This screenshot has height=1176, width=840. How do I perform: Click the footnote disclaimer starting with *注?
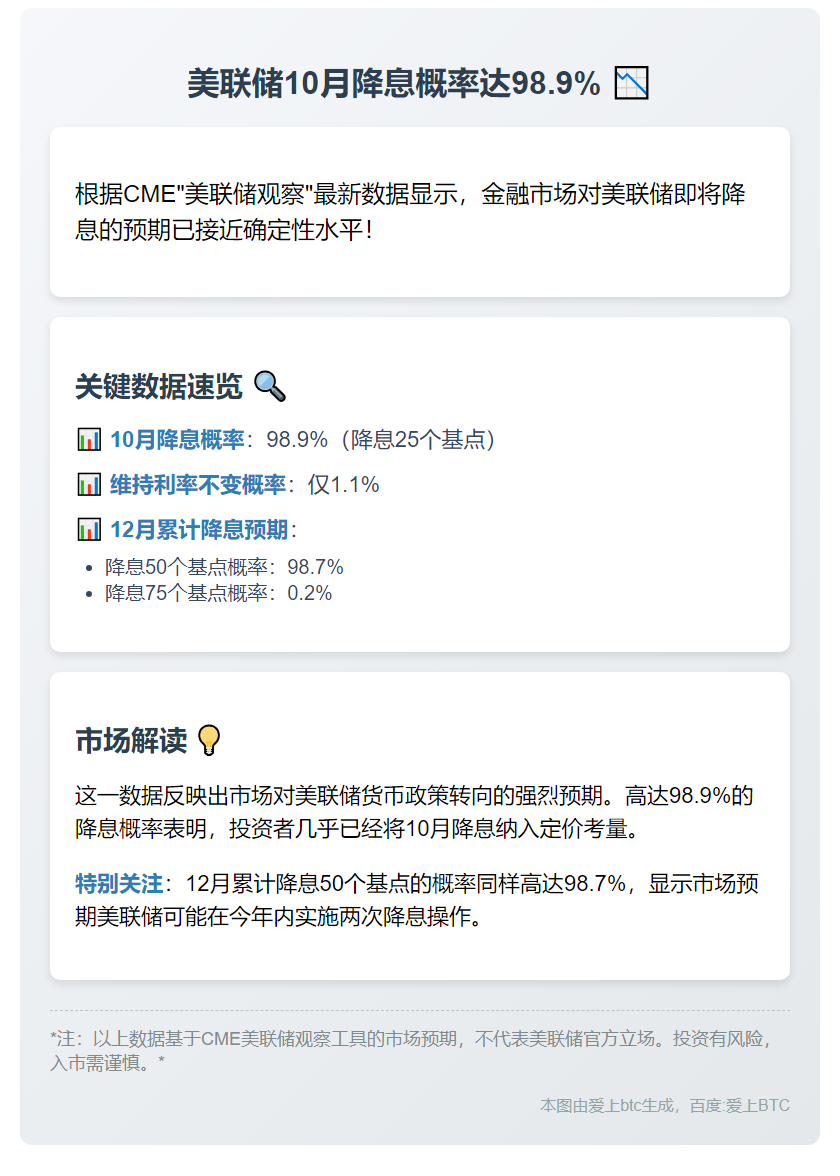[410, 1050]
